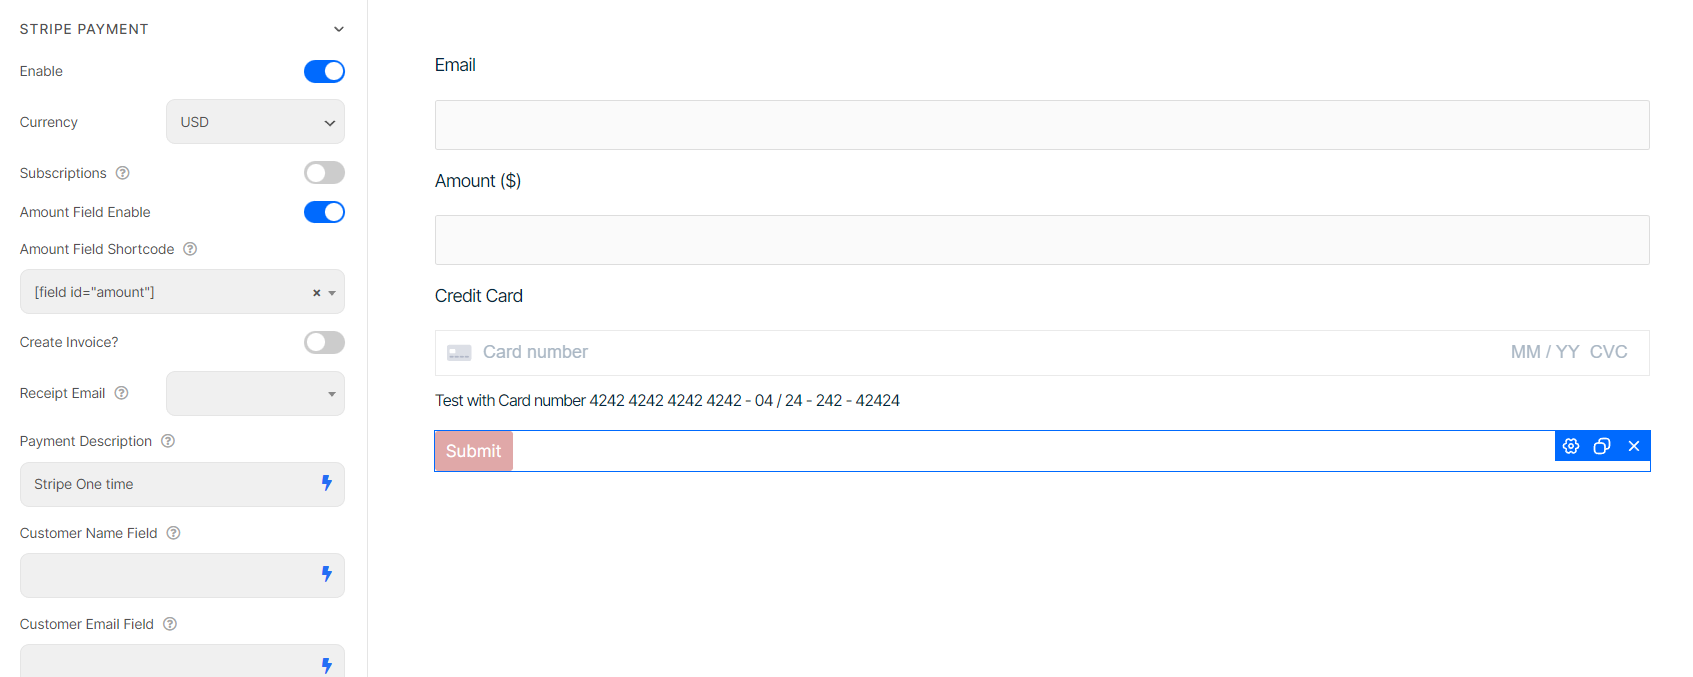
Task: Click the lightning bolt beside Payment Description
Action: (326, 483)
